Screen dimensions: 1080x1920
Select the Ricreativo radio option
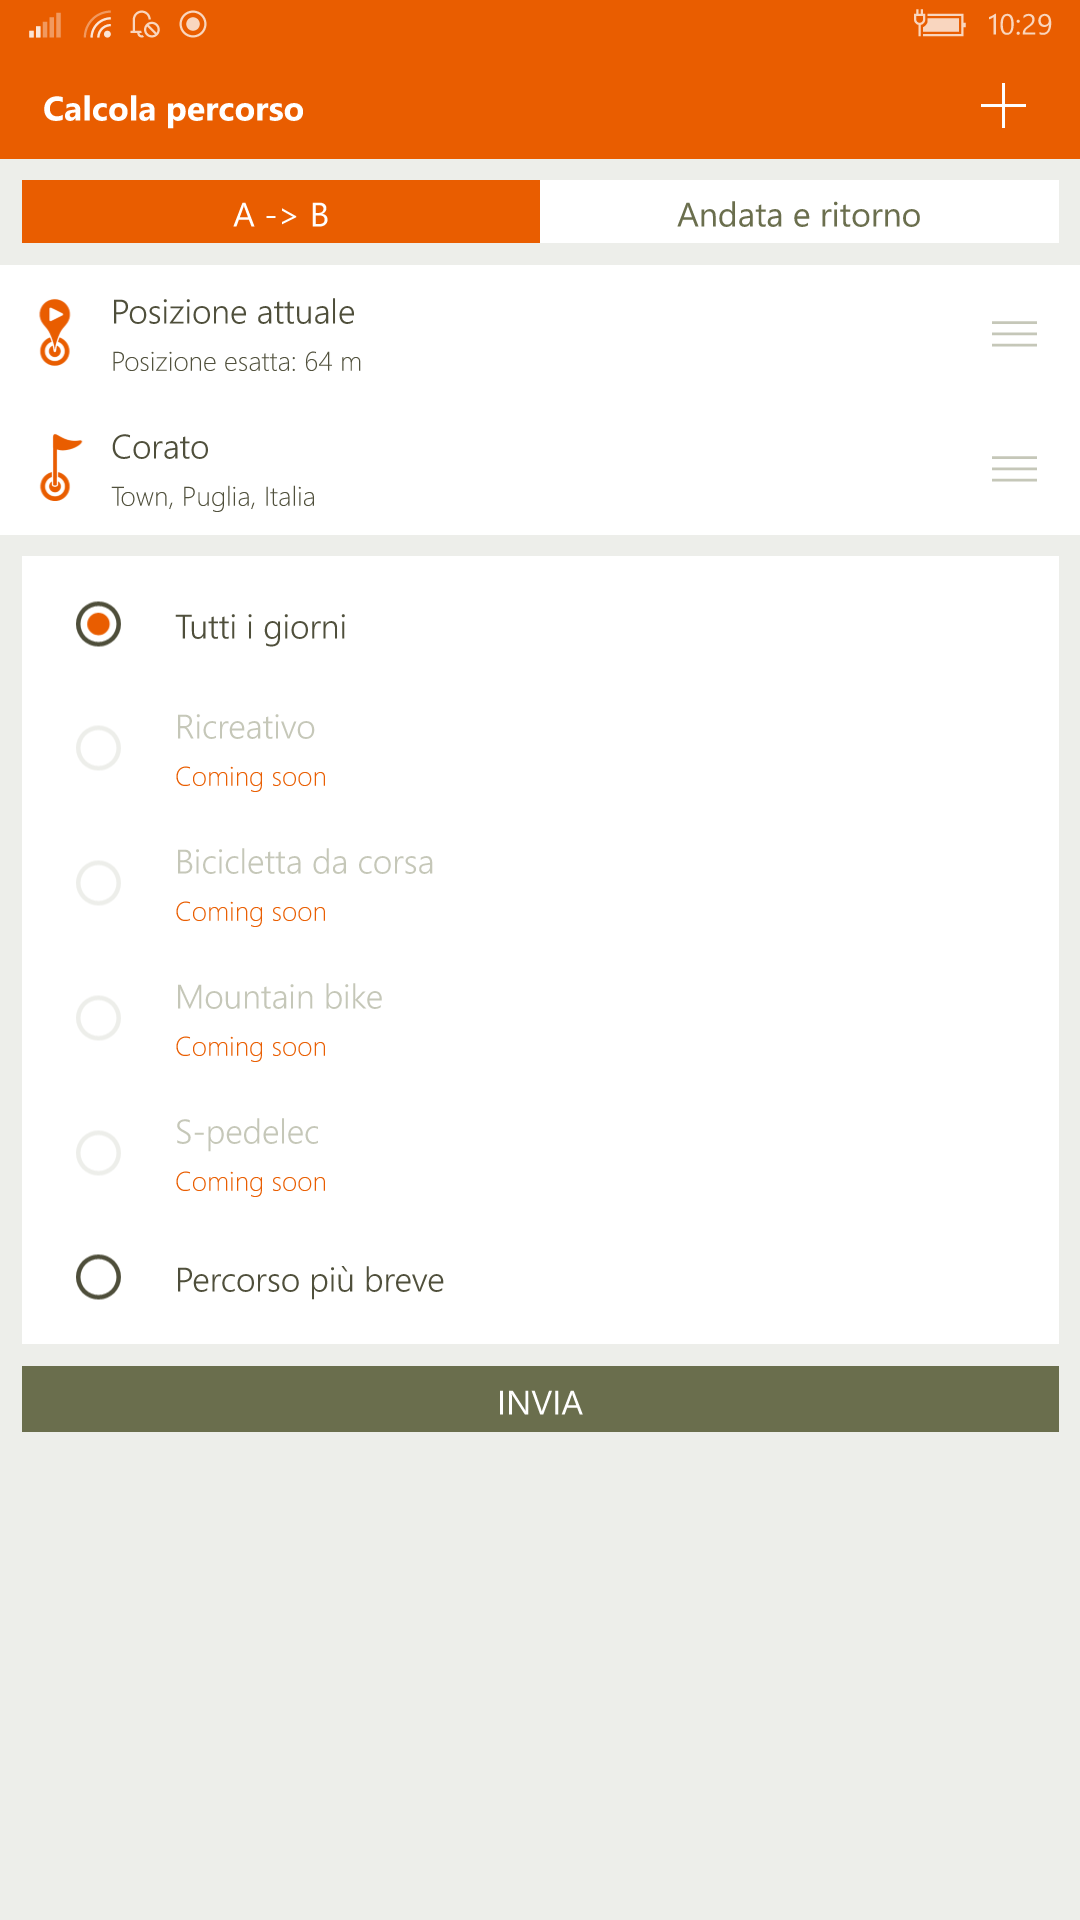[98, 748]
